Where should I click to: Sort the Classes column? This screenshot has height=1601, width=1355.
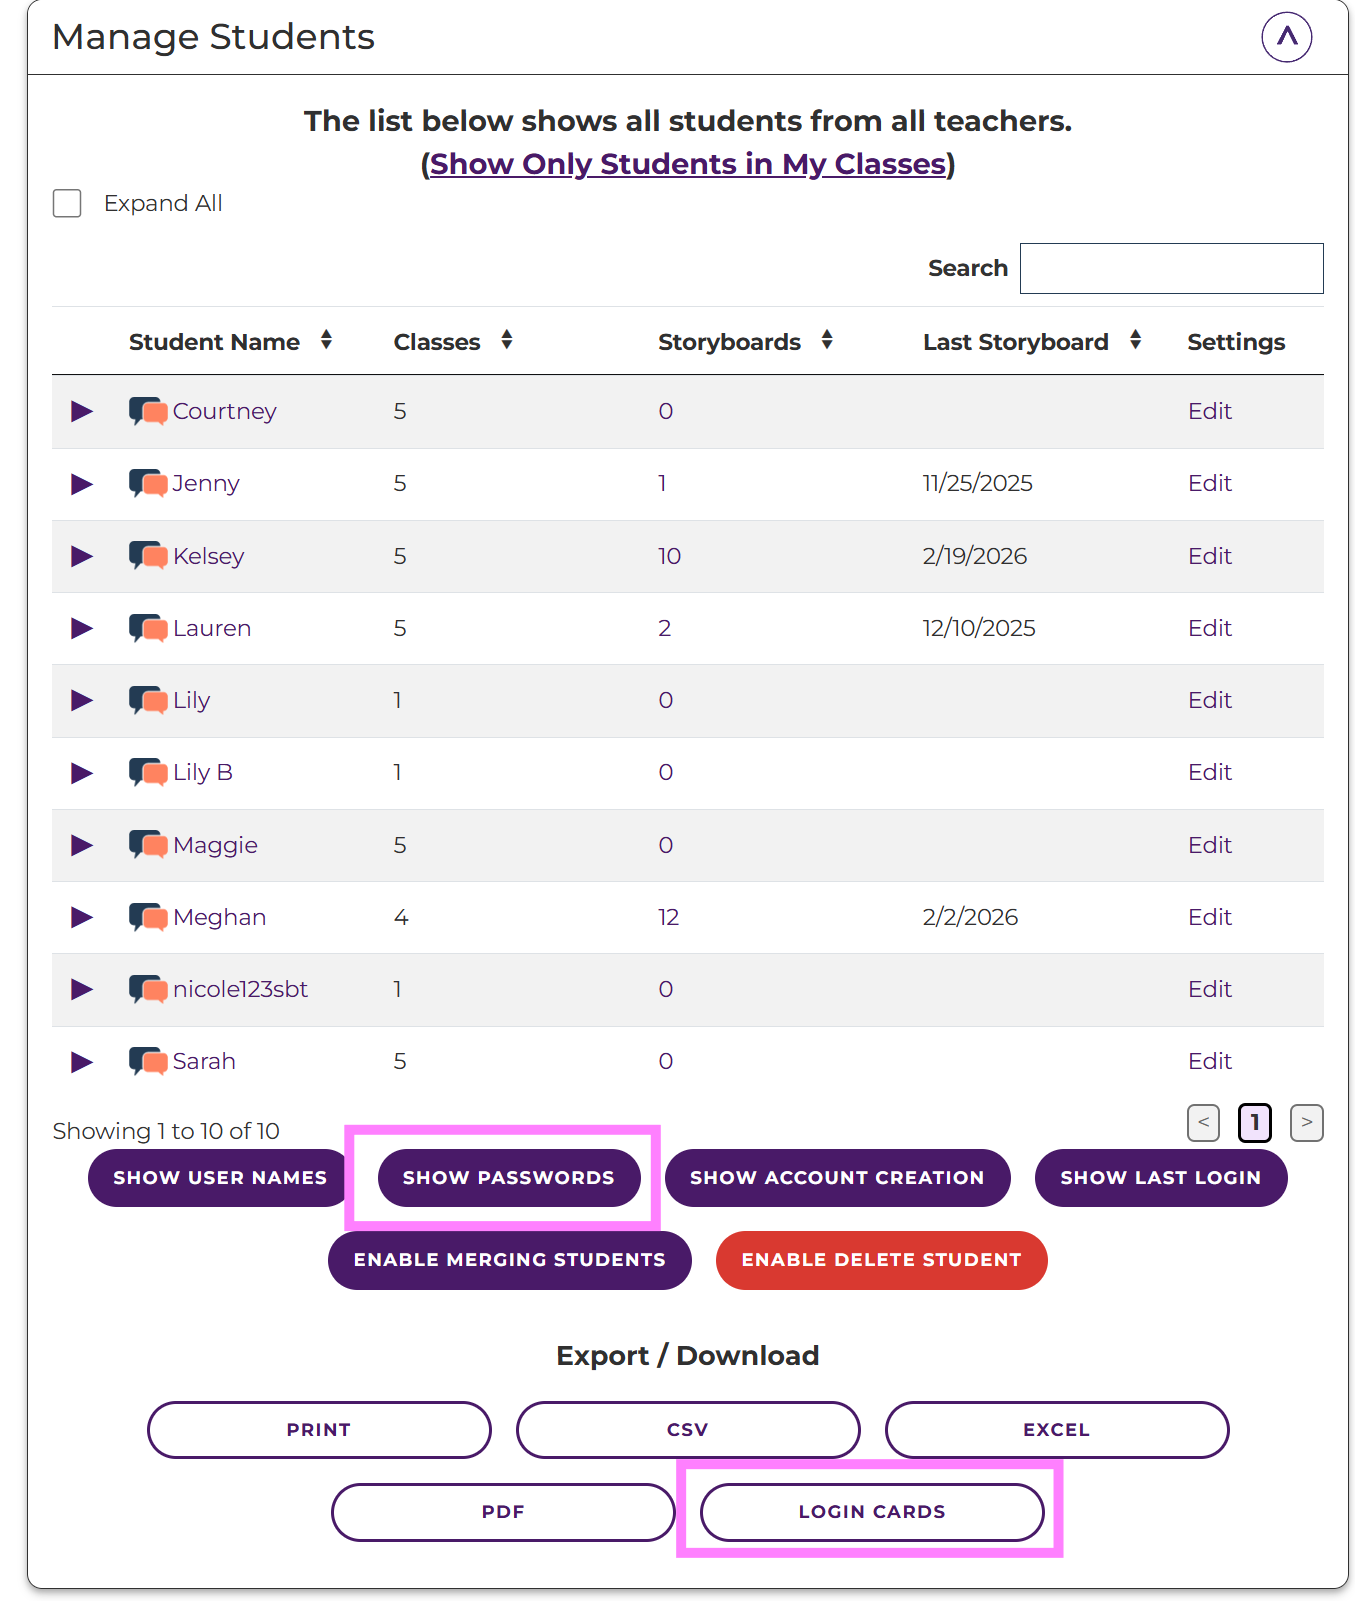click(507, 341)
